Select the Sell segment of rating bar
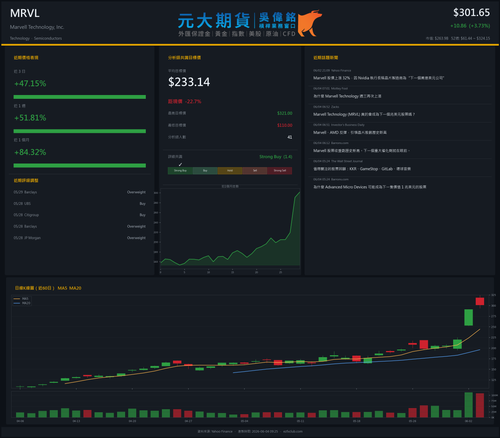Viewport: 500px width, 438px height. 255,171
